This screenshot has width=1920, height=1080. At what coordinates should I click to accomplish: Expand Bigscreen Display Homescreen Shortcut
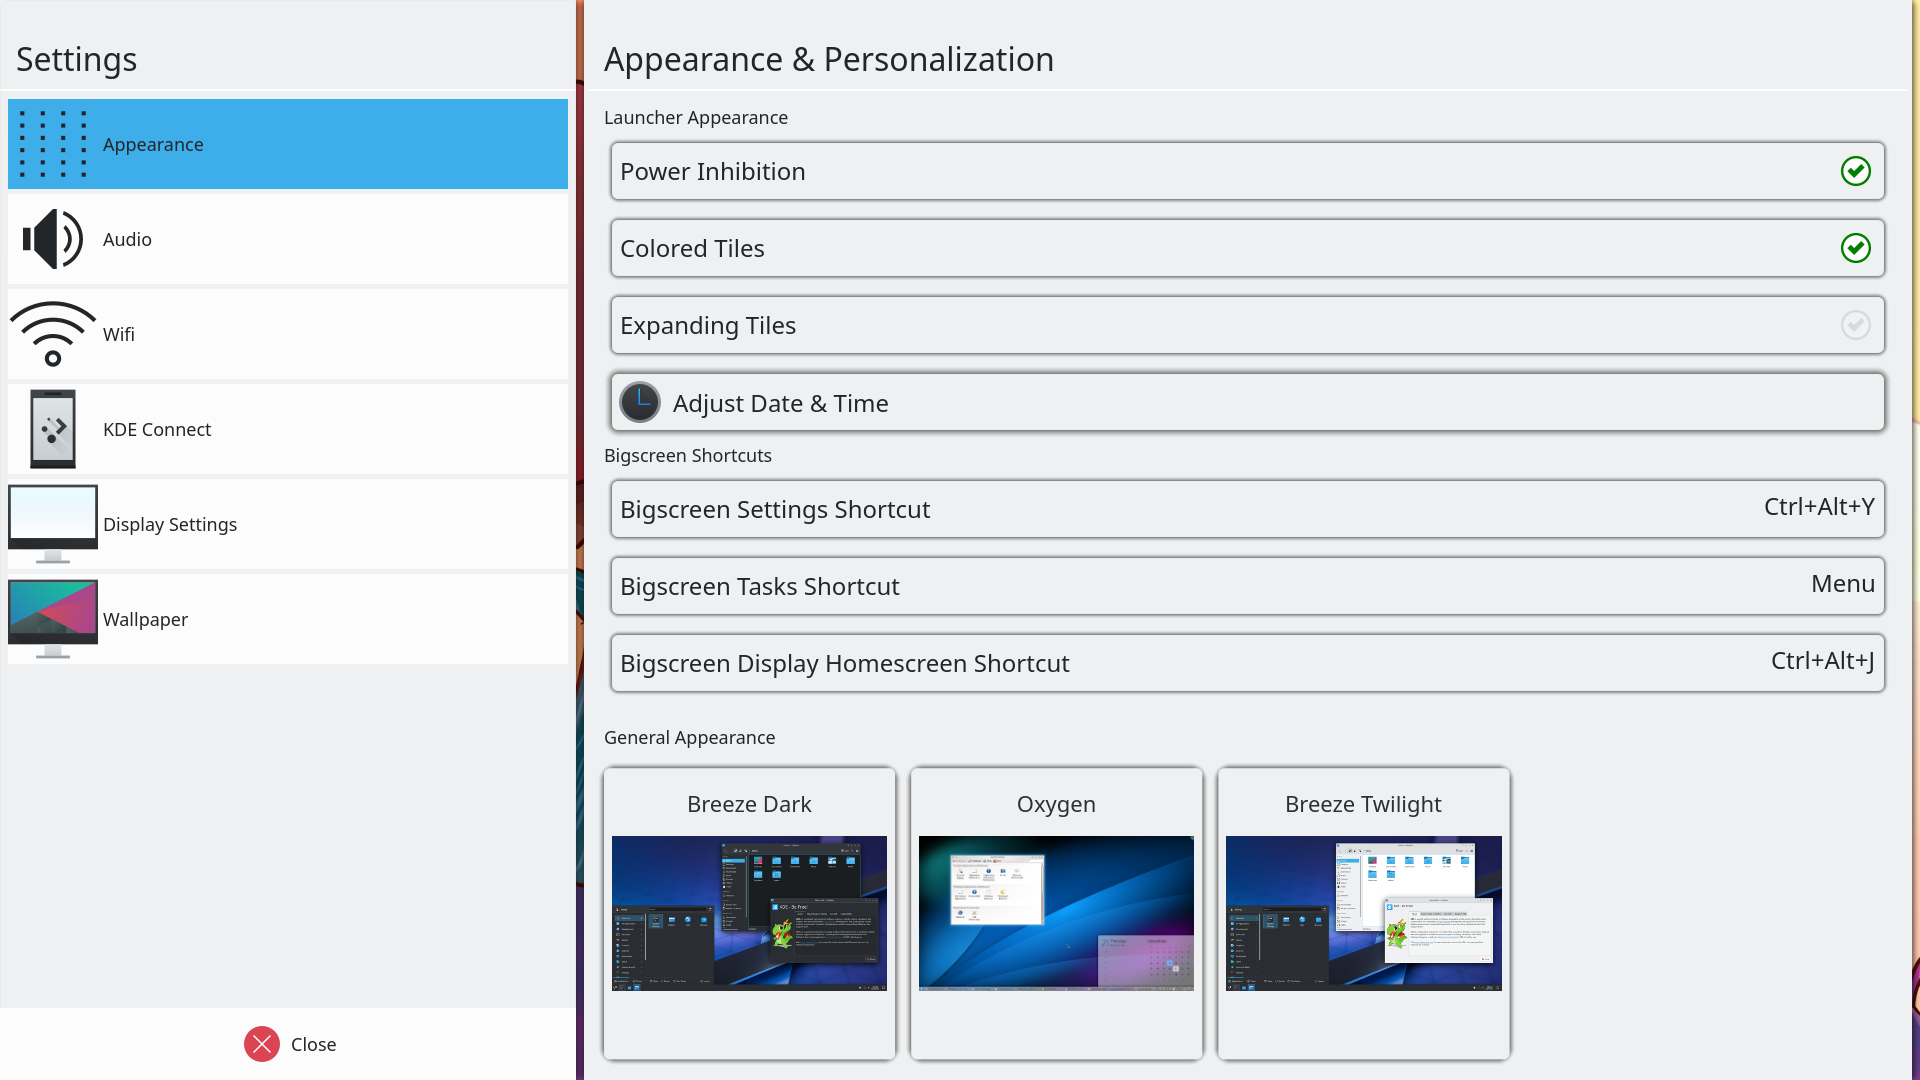[x=1246, y=662]
